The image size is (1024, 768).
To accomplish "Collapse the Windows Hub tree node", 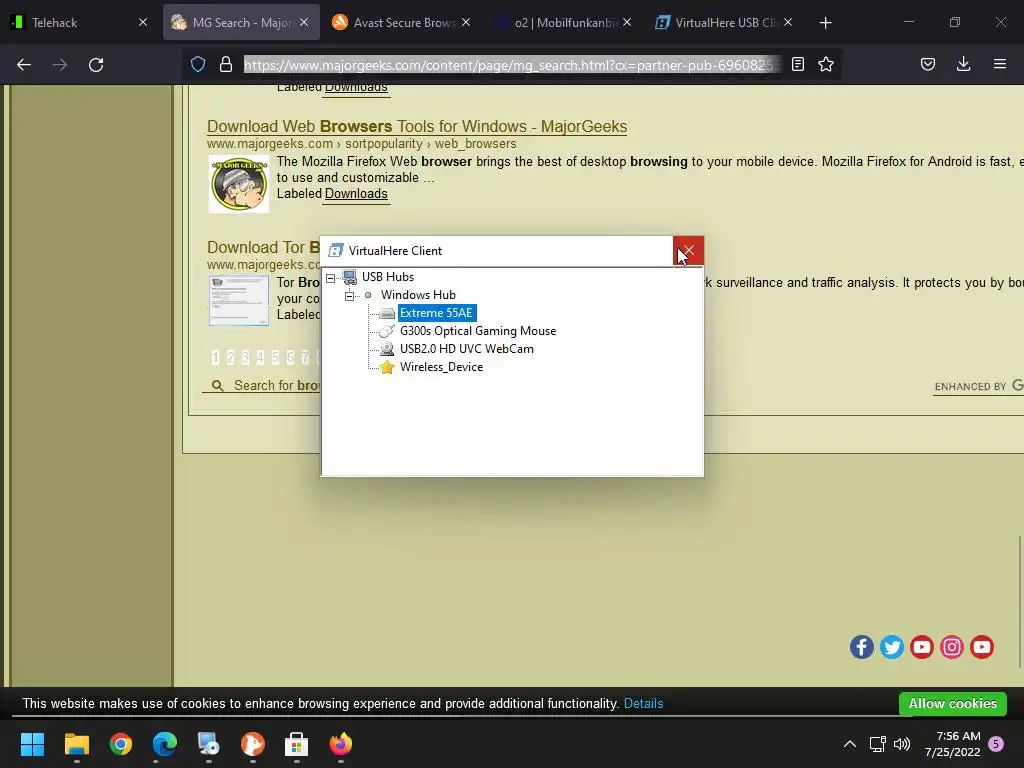I will pos(349,296).
